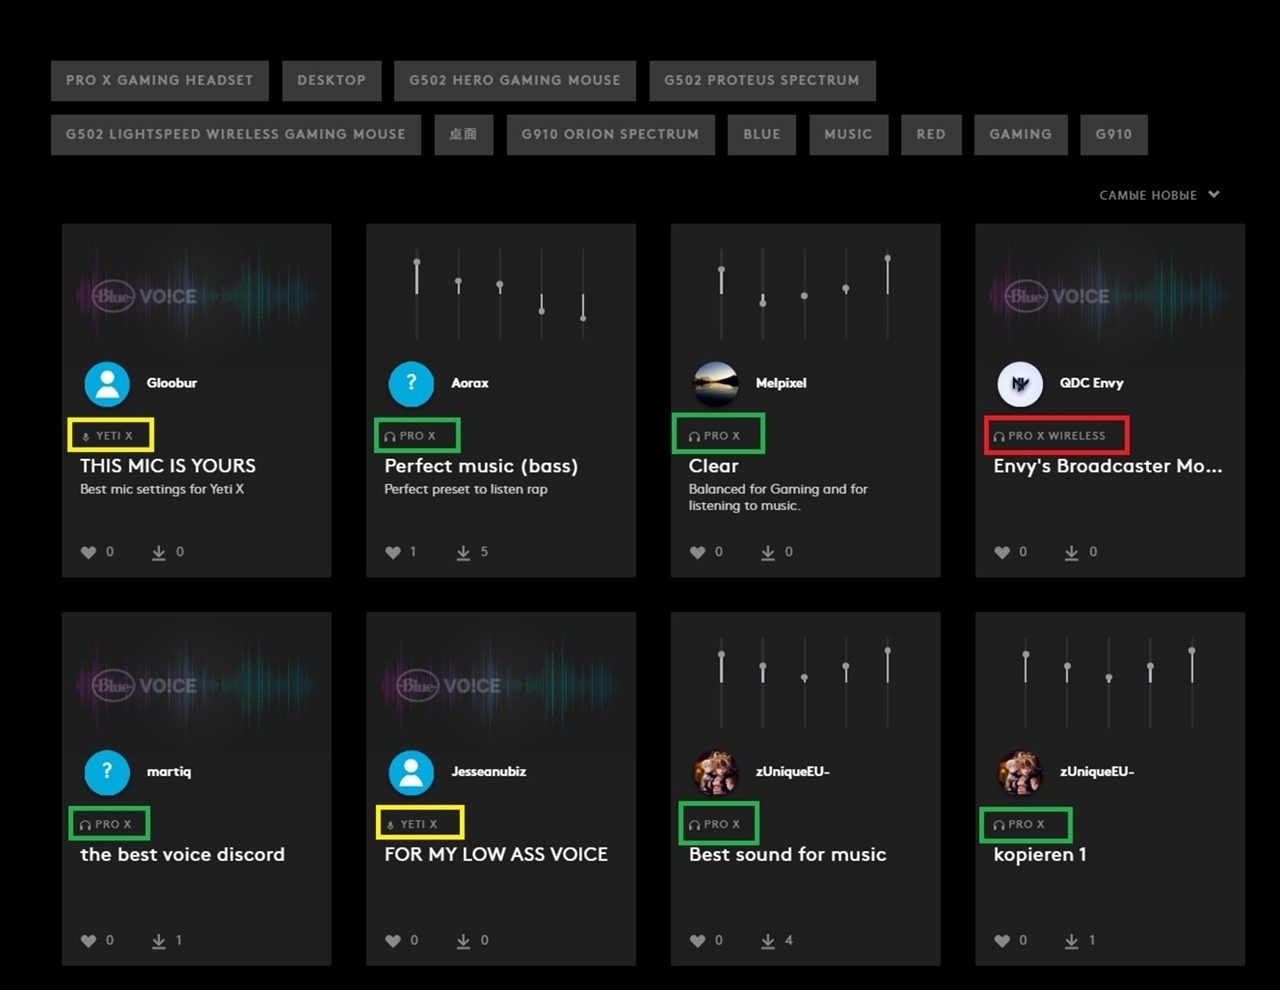Click Best sound for music title
This screenshot has width=1280, height=990.
tap(788, 855)
